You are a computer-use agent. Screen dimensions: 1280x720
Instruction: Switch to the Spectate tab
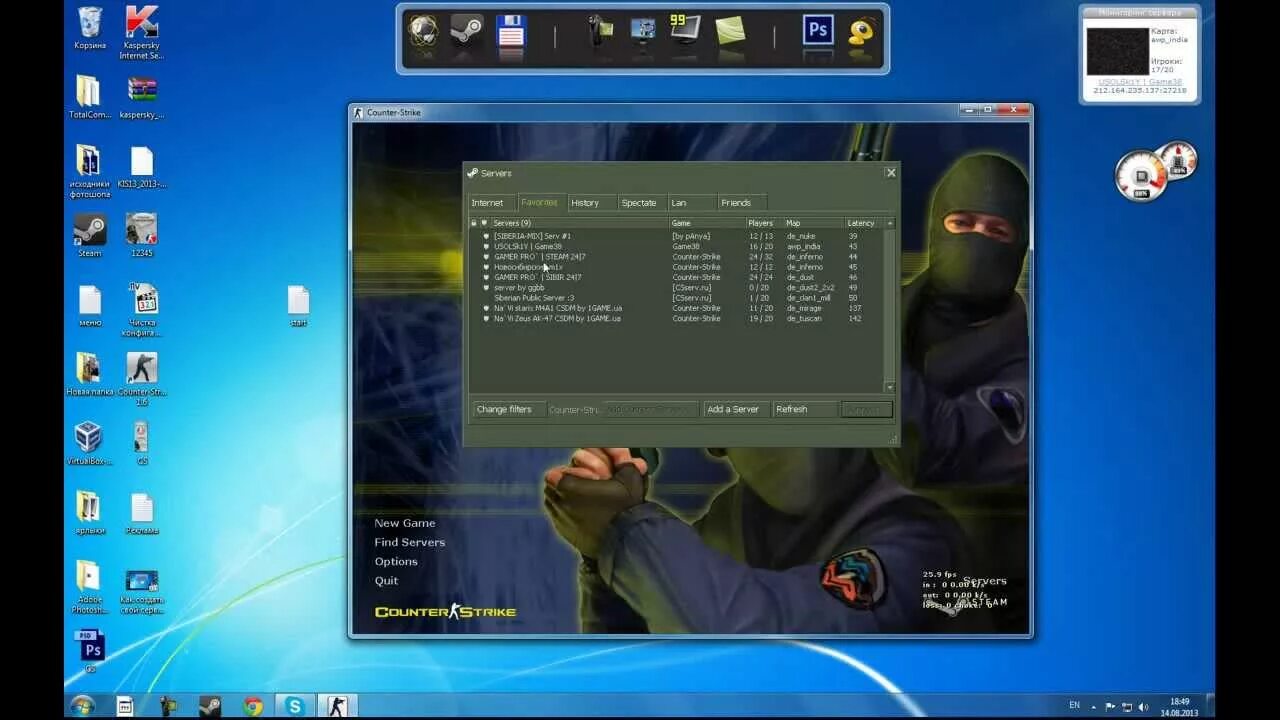click(641, 203)
